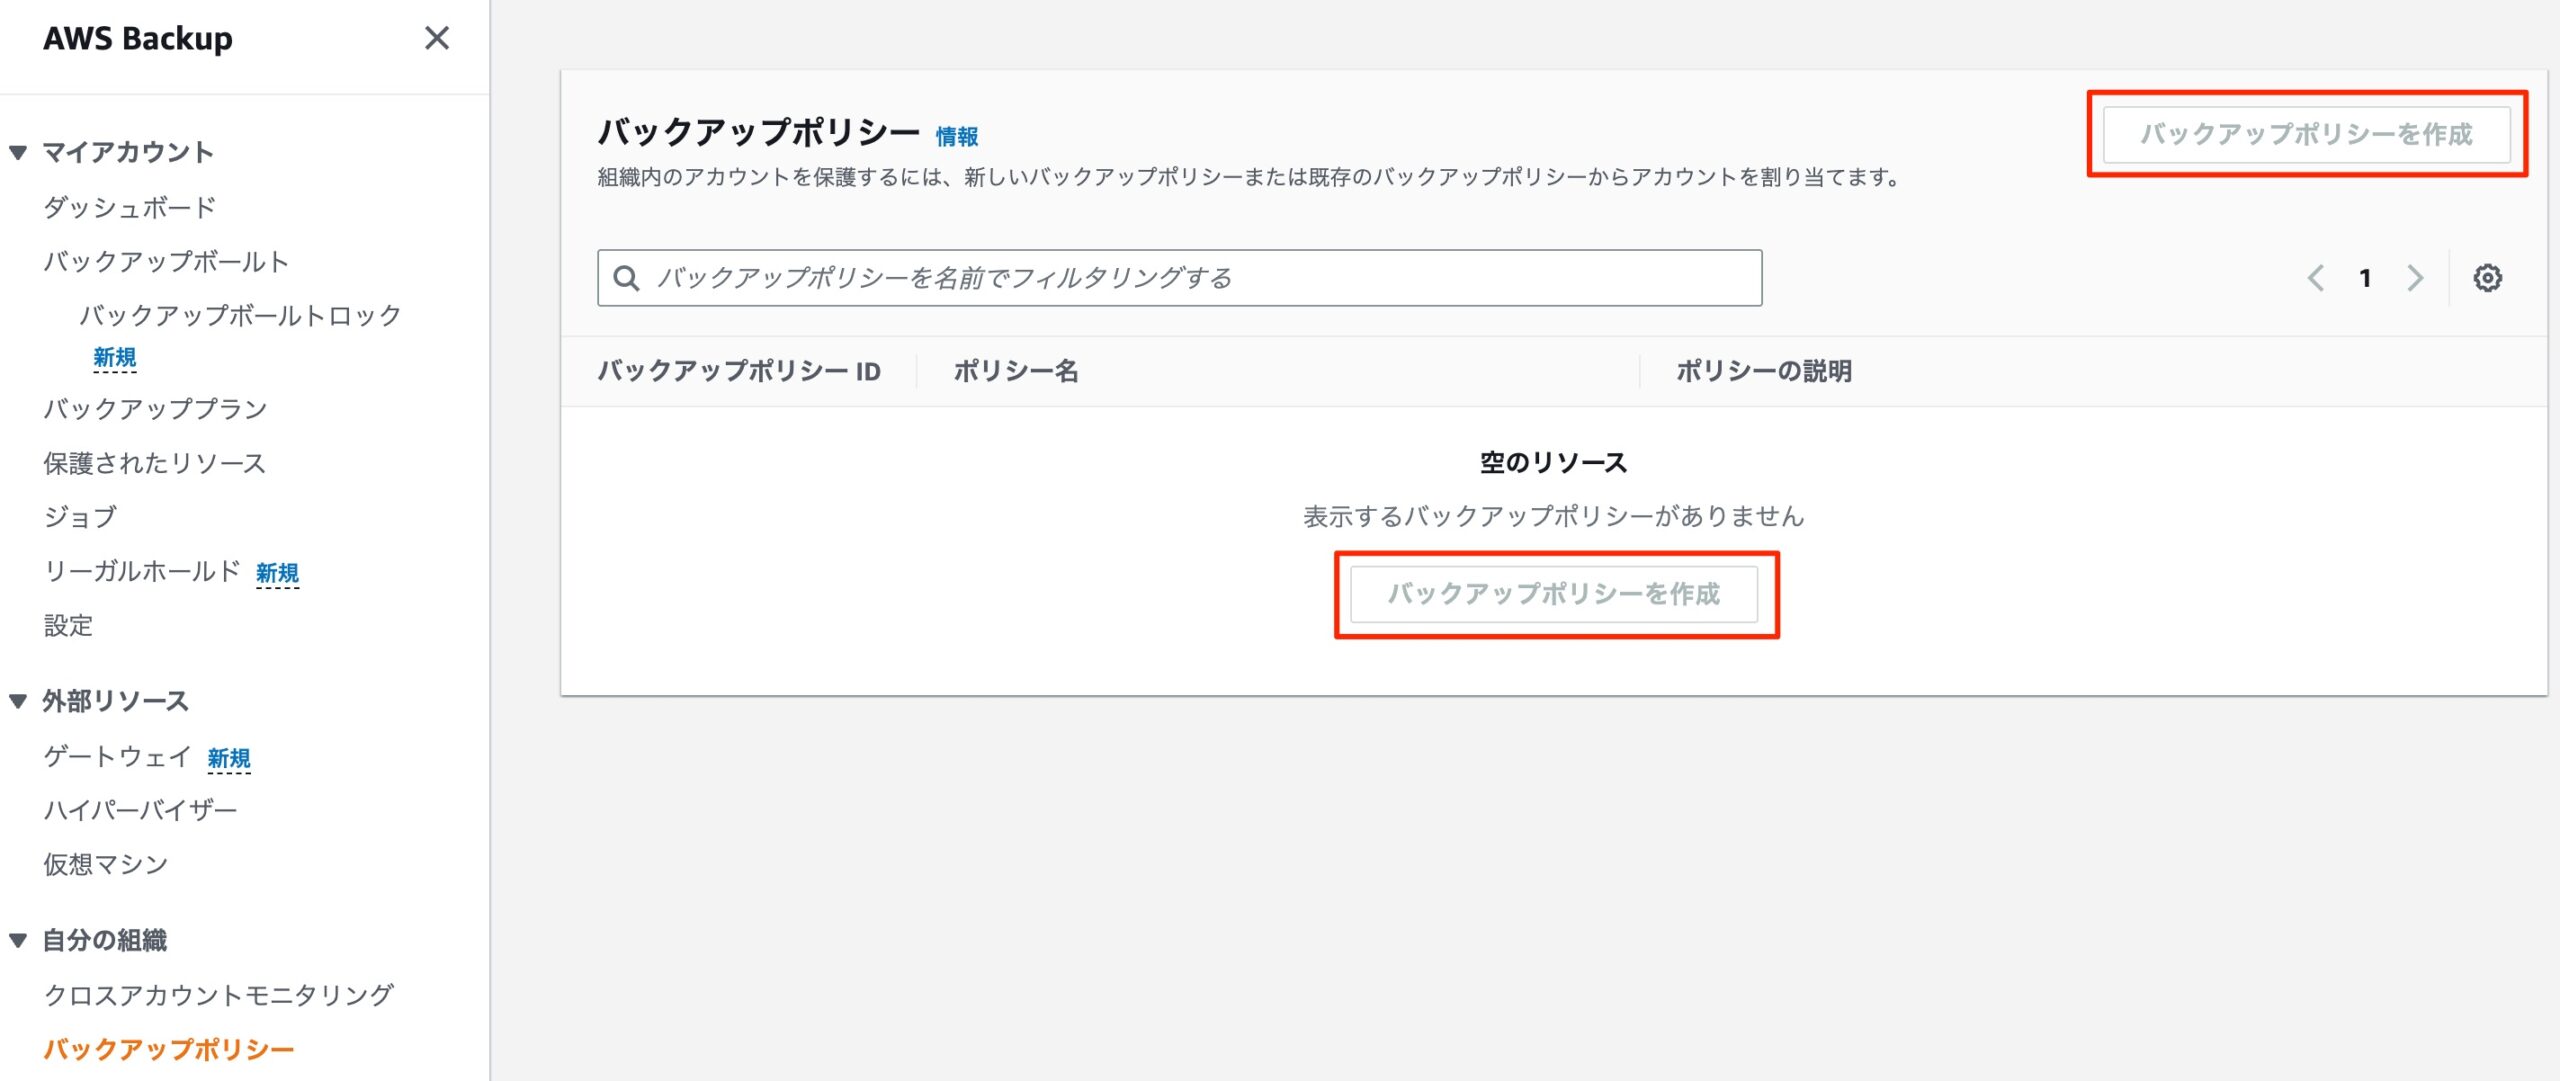Go to next page arrow
This screenshot has width=2560, height=1081.
click(x=2415, y=278)
